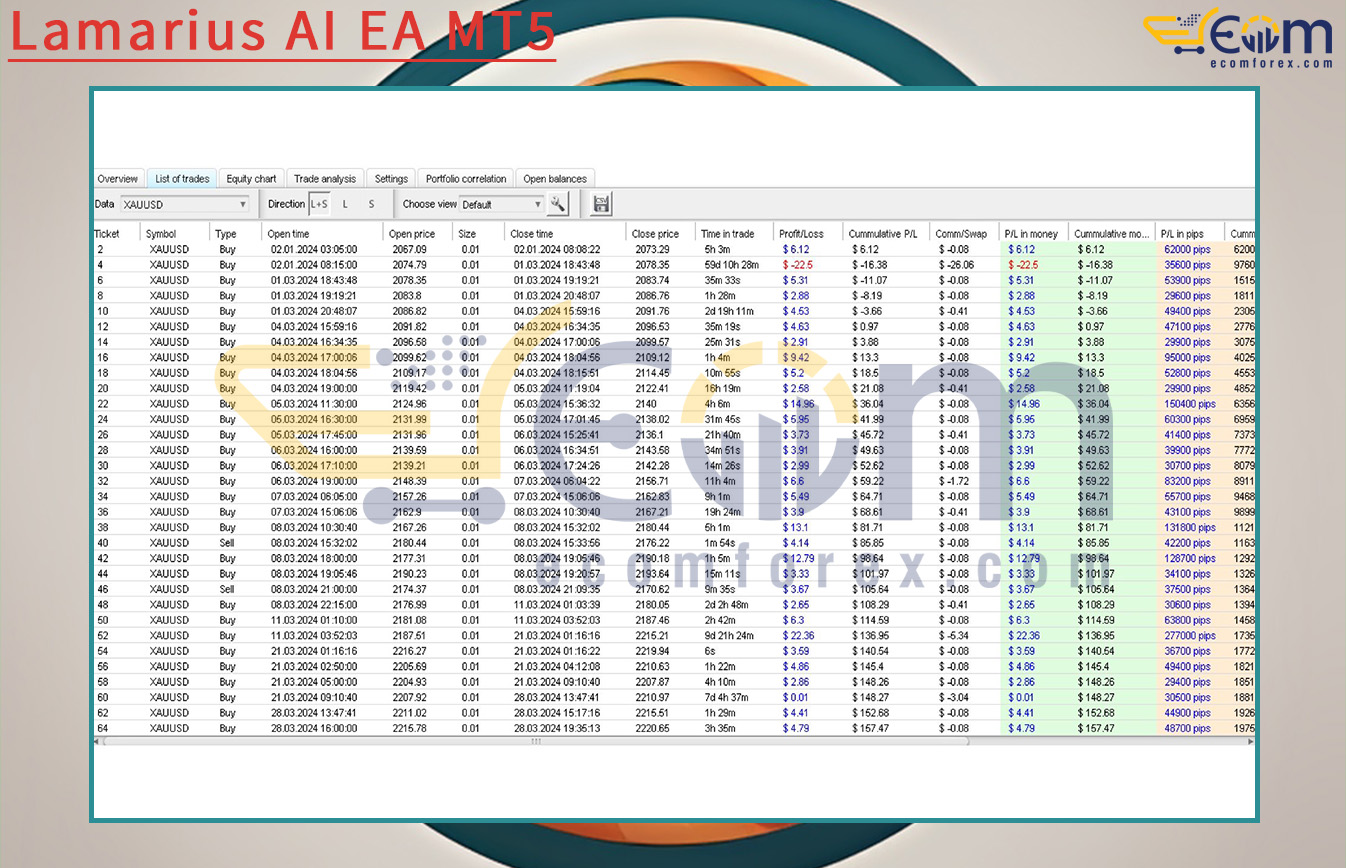Click open time 08.03.2024 22:15:00
Viewport: 1346px width, 868px height.
tap(314, 604)
